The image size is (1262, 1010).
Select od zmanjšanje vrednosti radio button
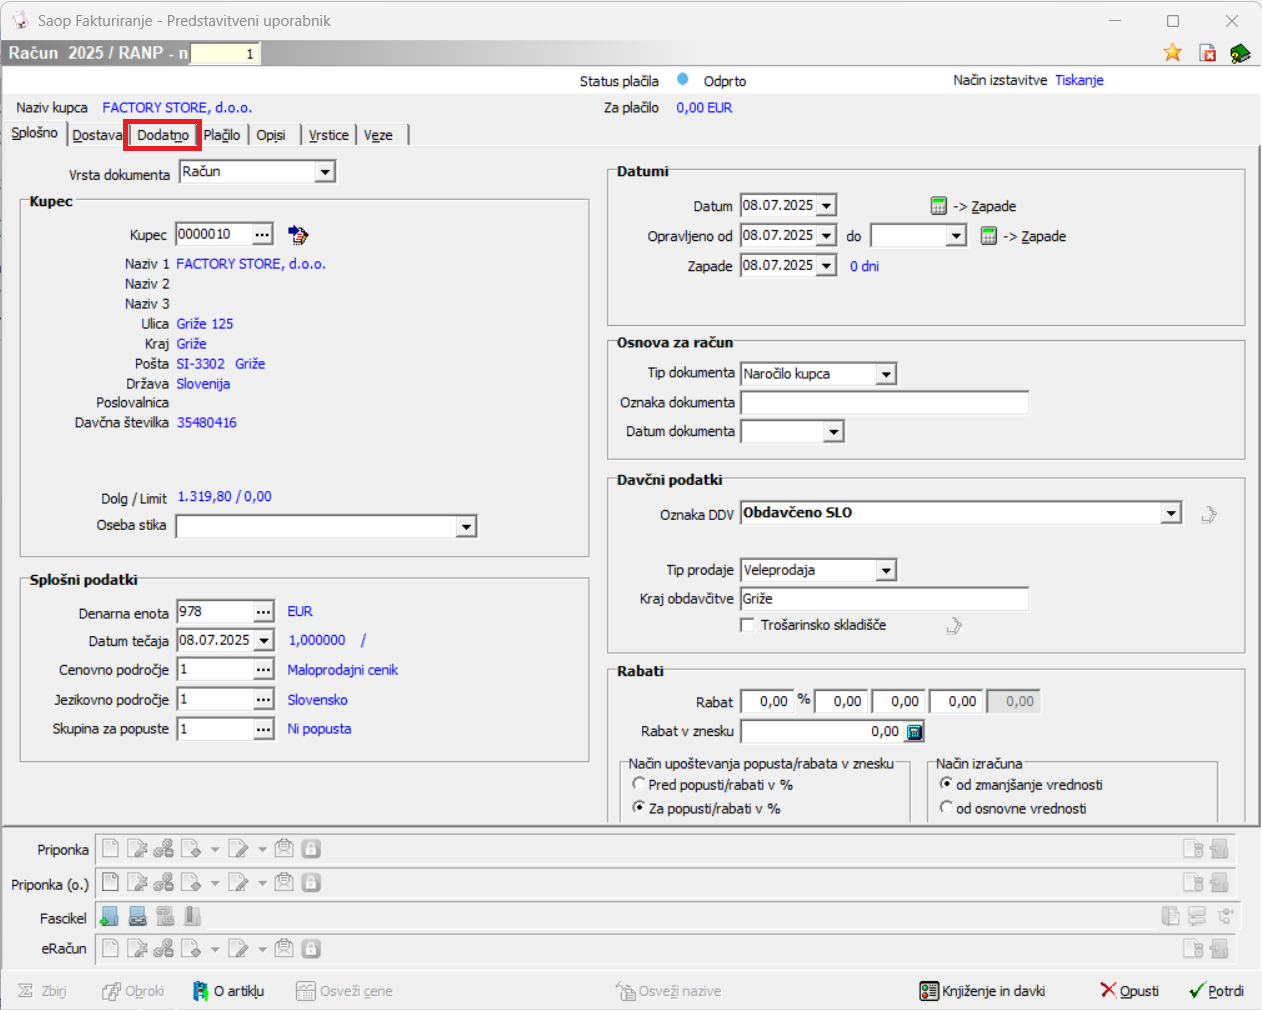click(x=946, y=785)
